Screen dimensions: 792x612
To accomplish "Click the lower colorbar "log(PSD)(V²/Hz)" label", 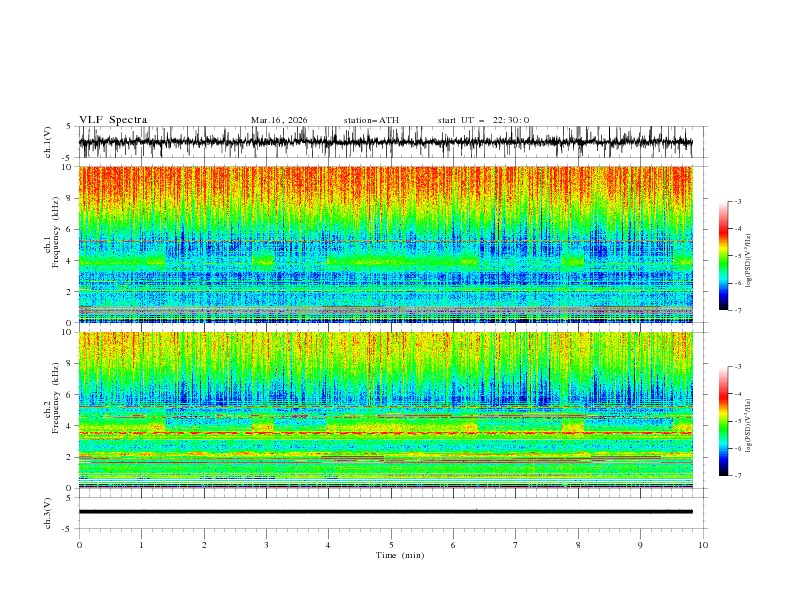I will pyautogui.click(x=748, y=426).
